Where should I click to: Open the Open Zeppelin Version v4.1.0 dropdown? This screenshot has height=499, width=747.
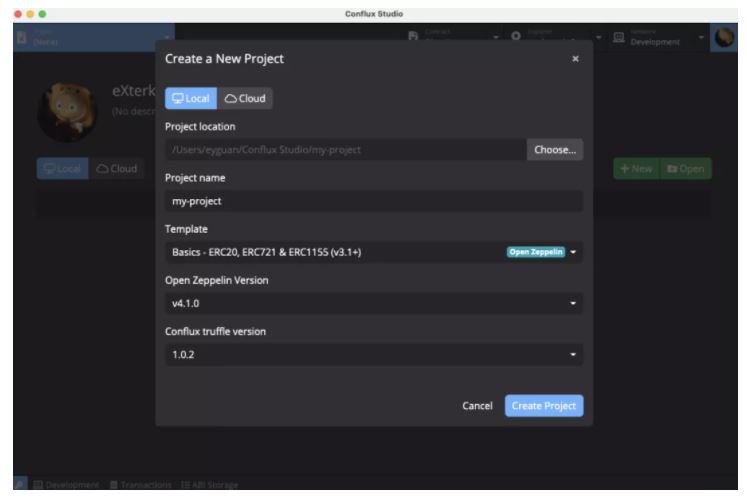374,303
